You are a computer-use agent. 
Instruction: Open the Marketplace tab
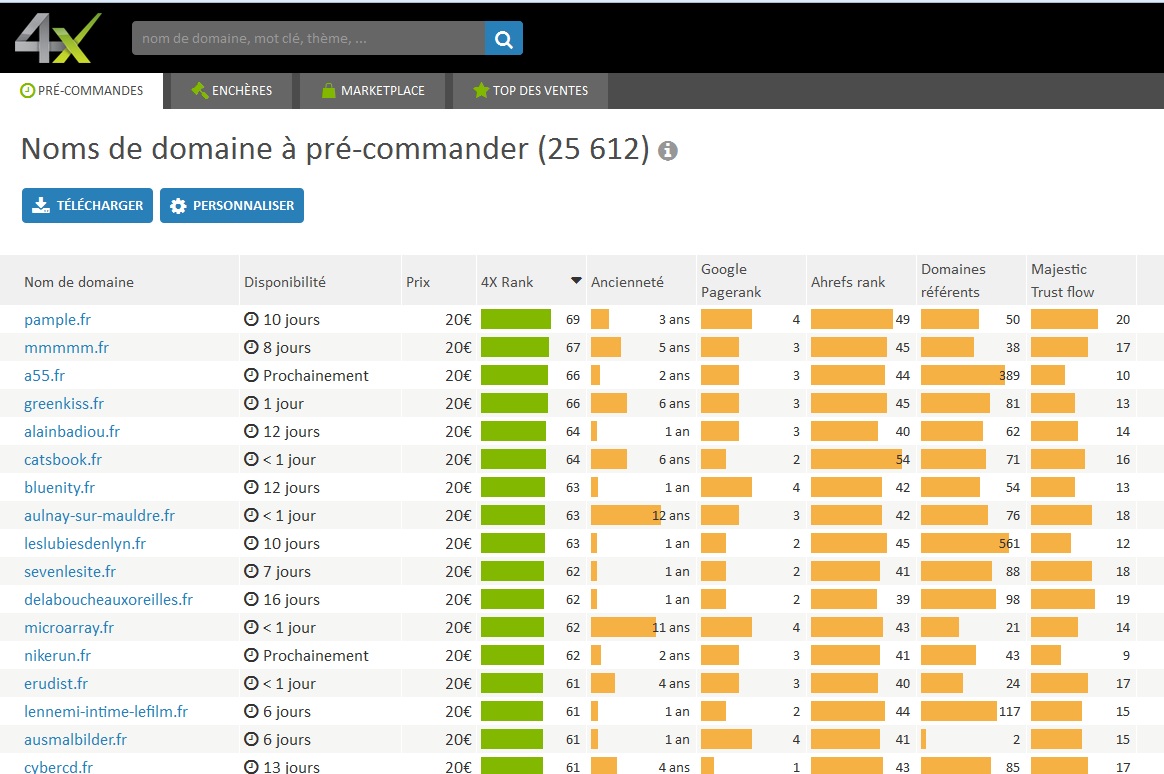373,91
